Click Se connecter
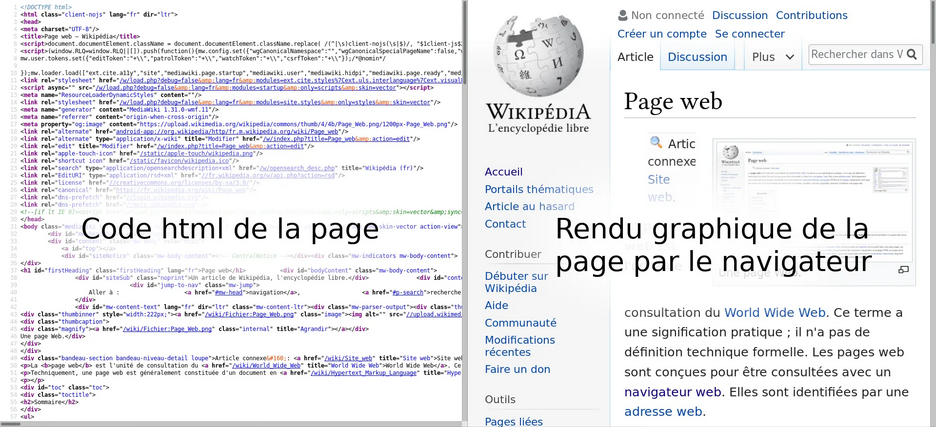Screen dimensions: 936x427 click(750, 34)
